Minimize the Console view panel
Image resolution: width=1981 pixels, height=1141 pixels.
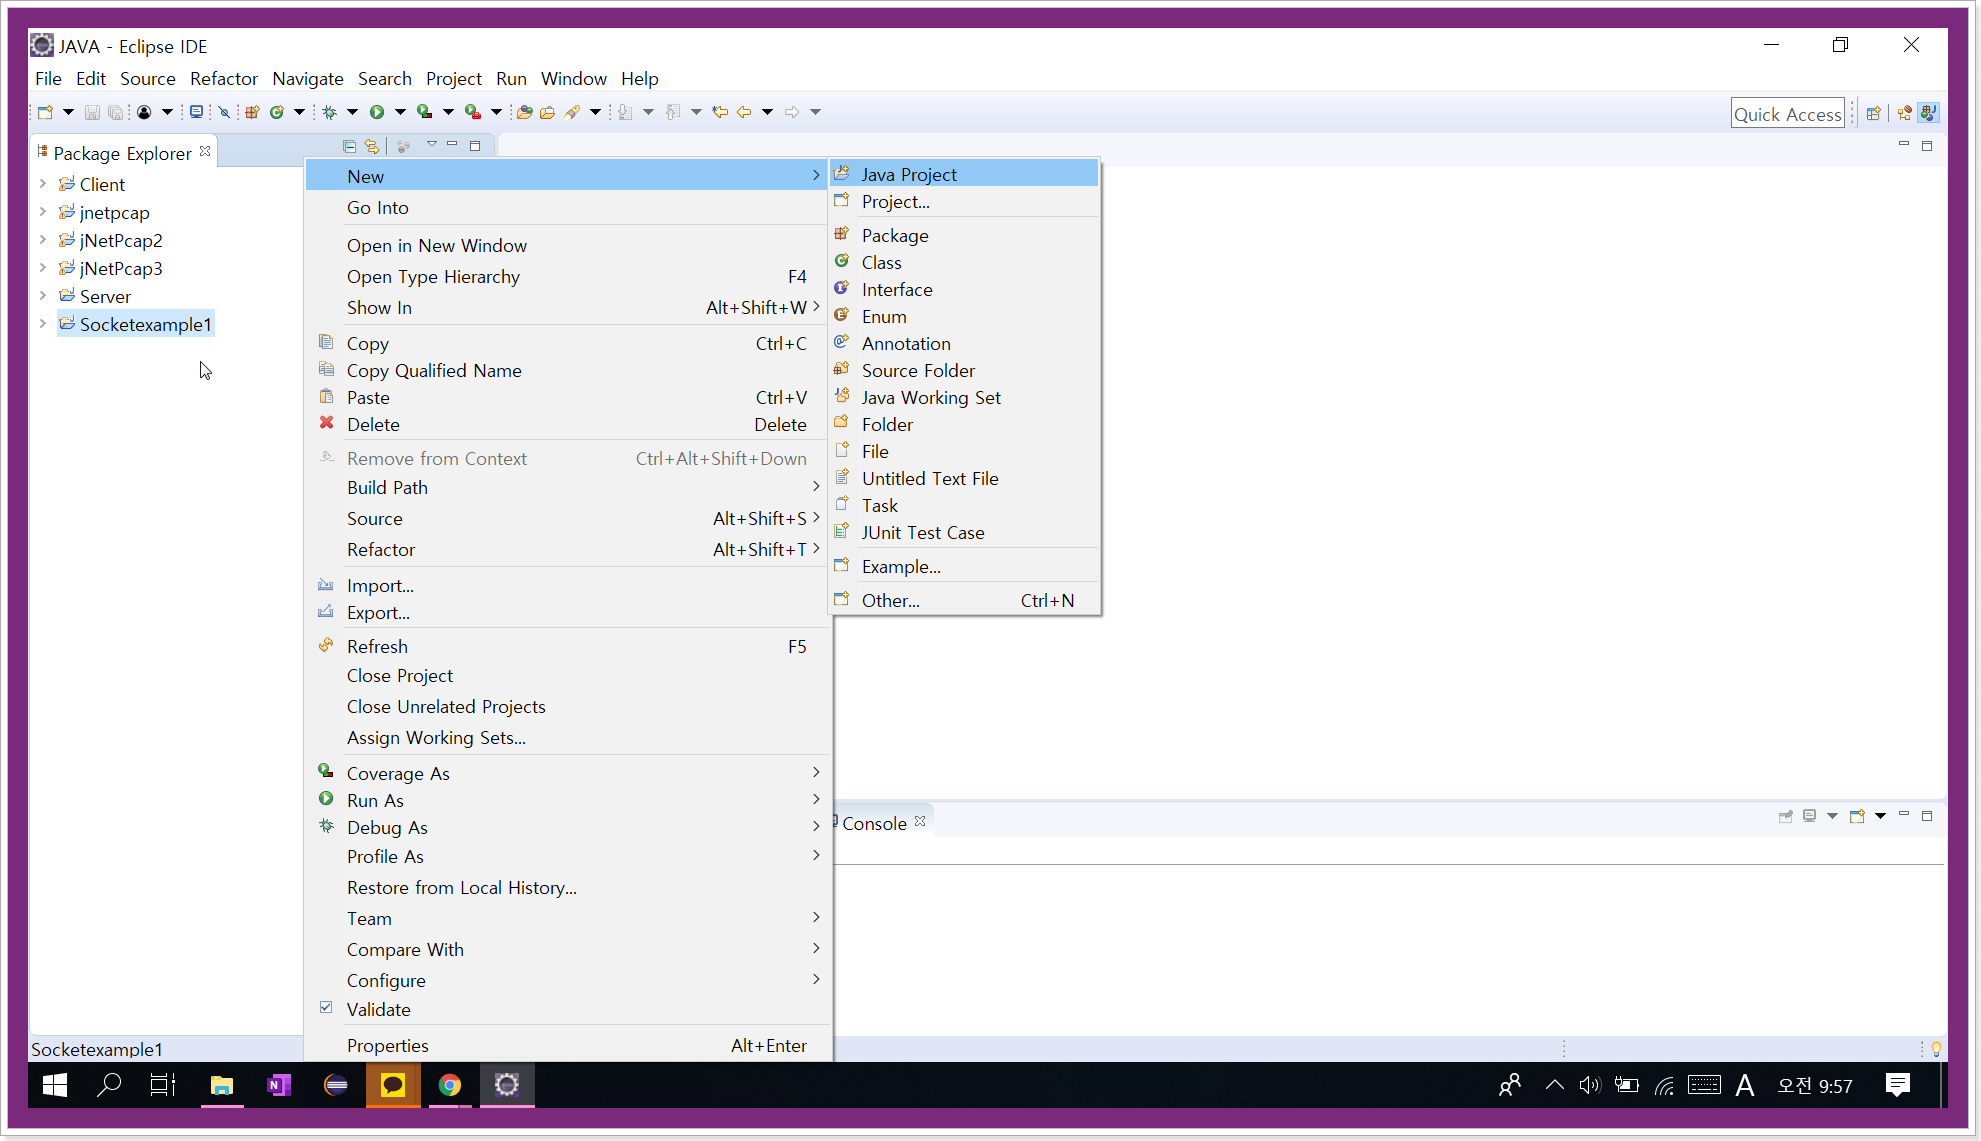coord(1904,815)
